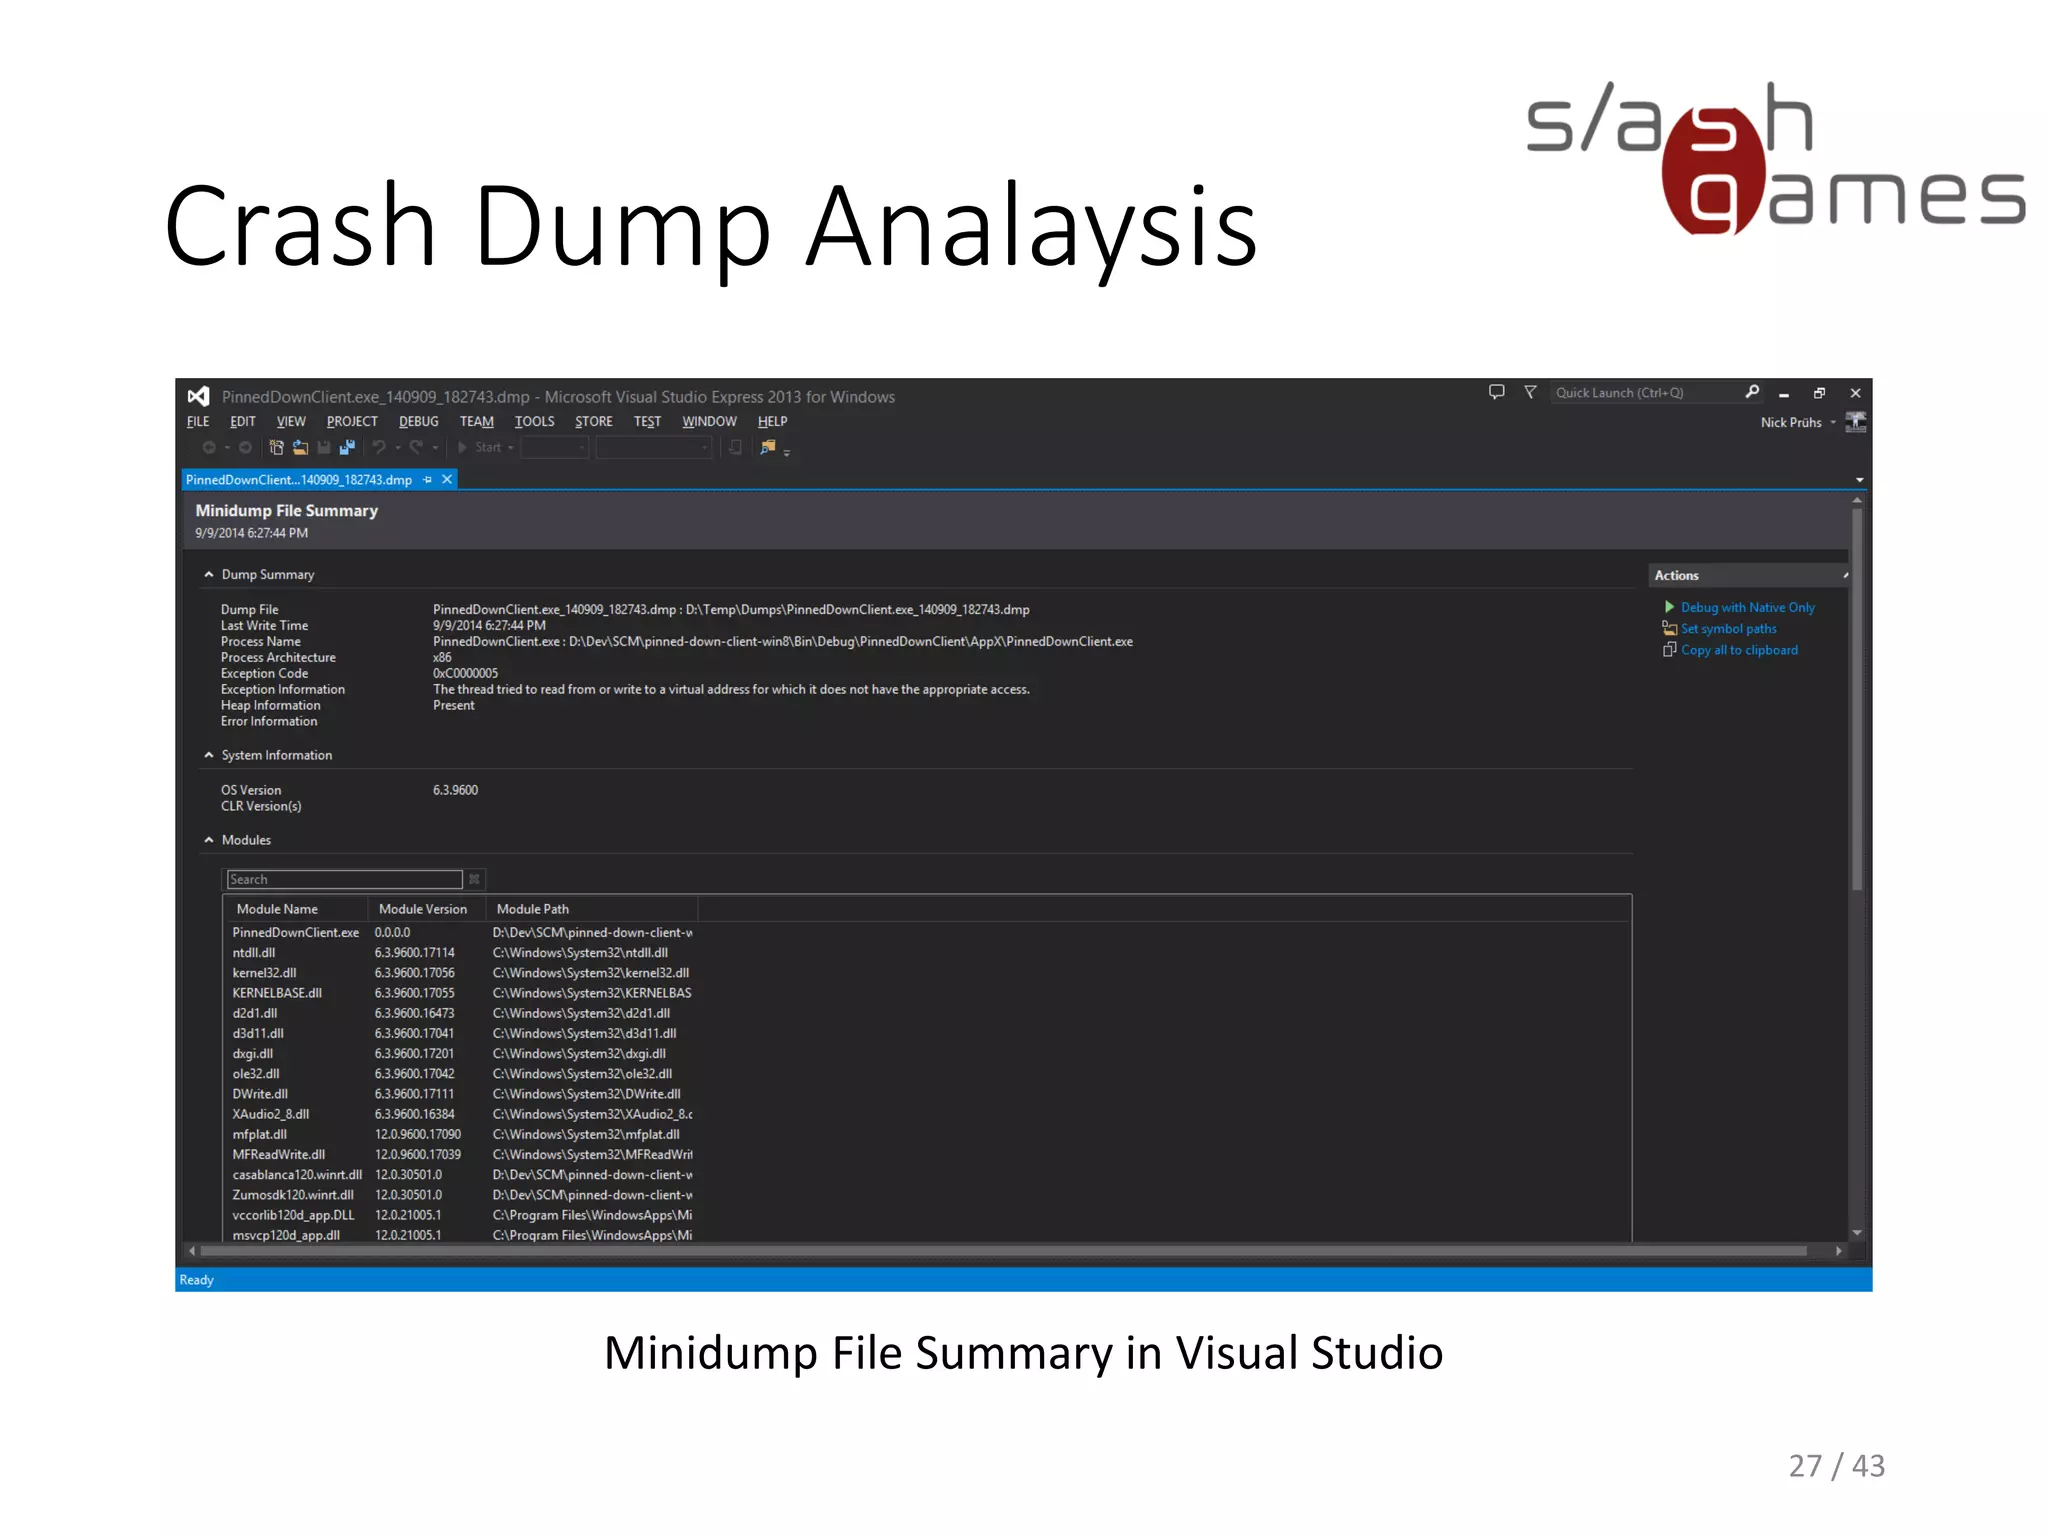The height and width of the screenshot is (1536, 2048).
Task: Click the Quick Launch magnifier icon
Action: click(1752, 392)
